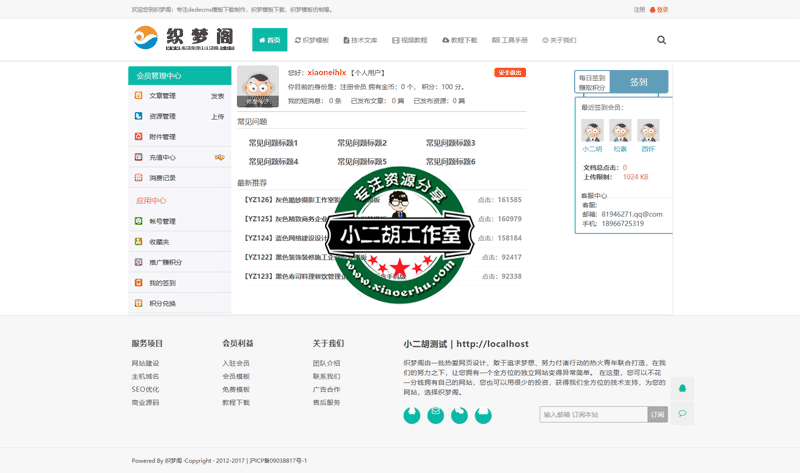The width and height of the screenshot is (800, 473).
Task: Click the floating QQ bell icon
Action: pyautogui.click(x=682, y=388)
